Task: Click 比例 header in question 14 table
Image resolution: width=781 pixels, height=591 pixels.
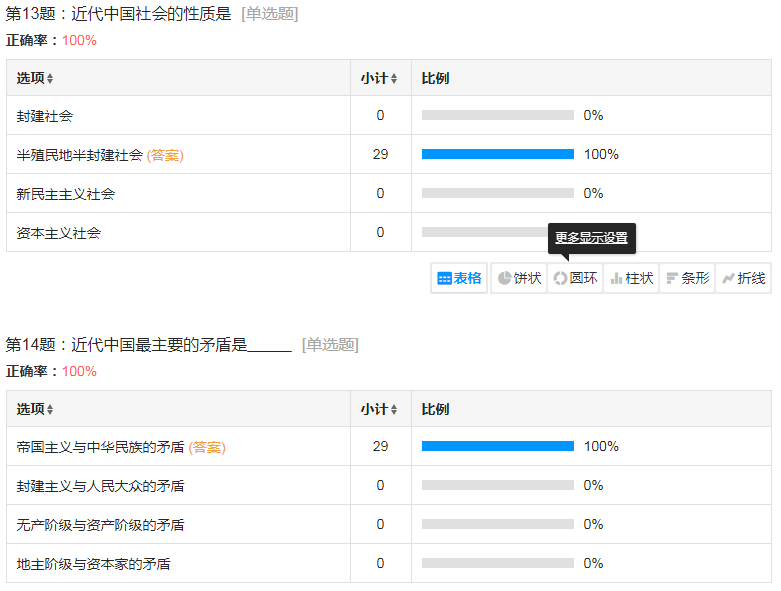Action: (435, 409)
